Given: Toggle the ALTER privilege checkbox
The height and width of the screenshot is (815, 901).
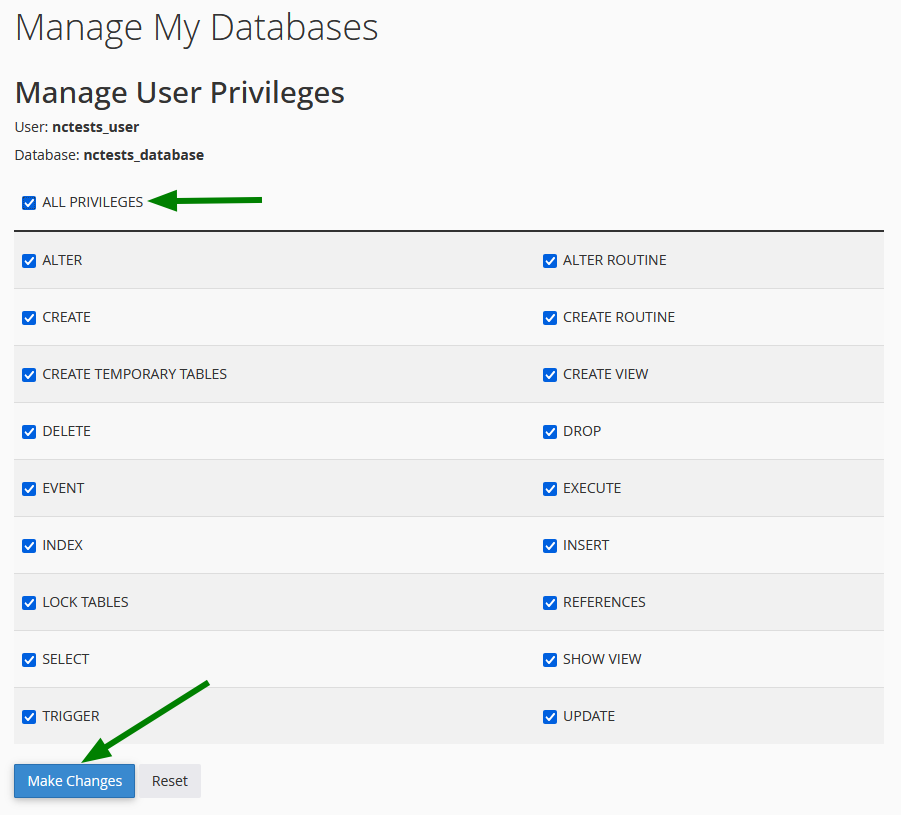Looking at the screenshot, I should (29, 260).
